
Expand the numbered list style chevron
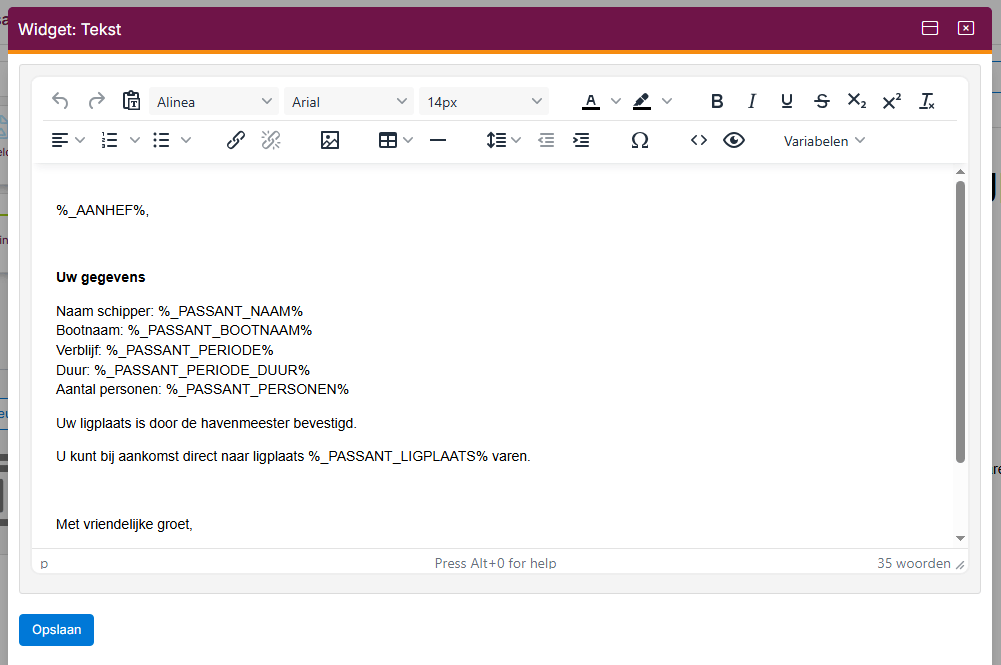click(x=135, y=140)
